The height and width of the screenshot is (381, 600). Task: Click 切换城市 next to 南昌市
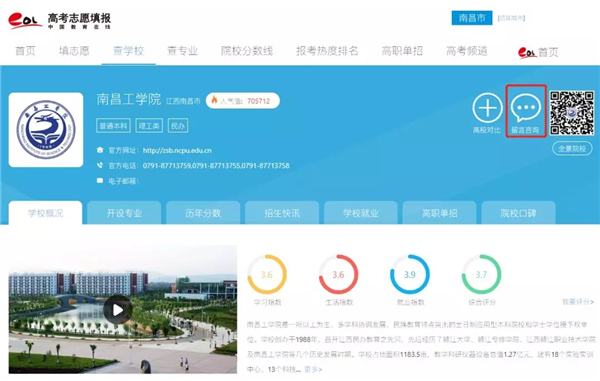point(511,18)
